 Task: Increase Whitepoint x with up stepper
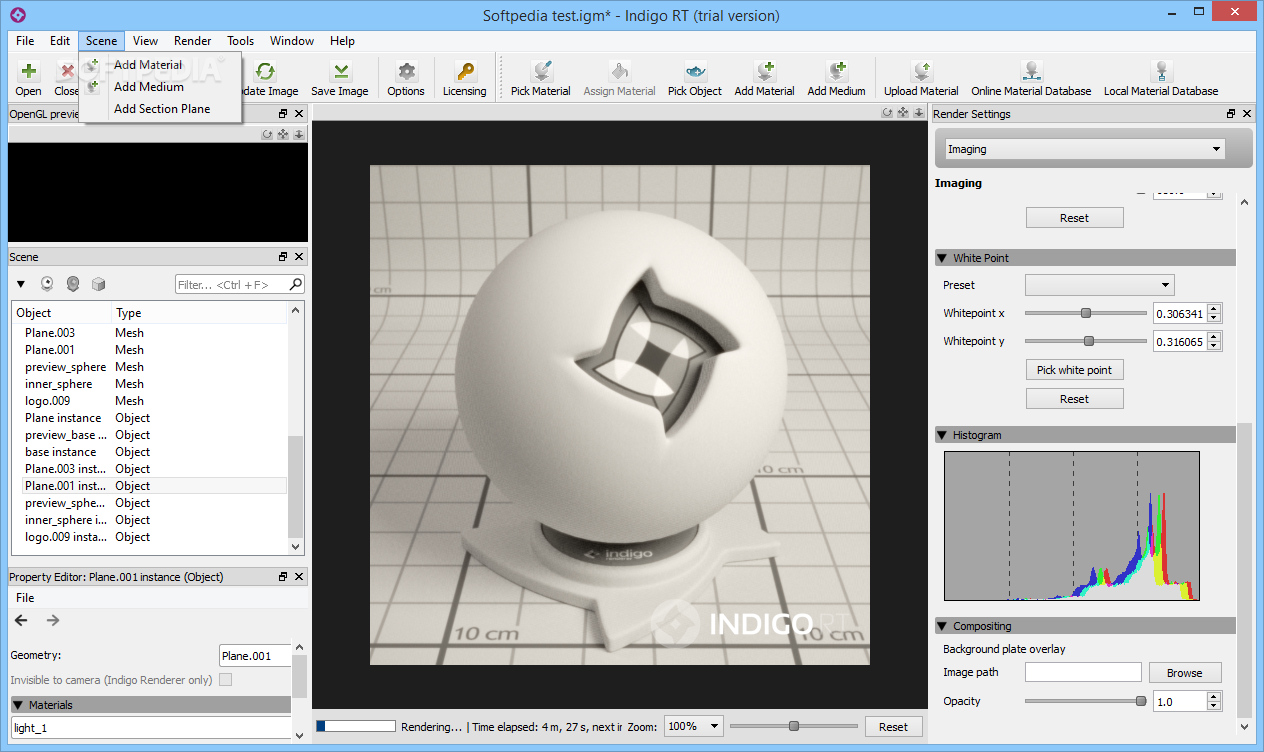[1214, 309]
